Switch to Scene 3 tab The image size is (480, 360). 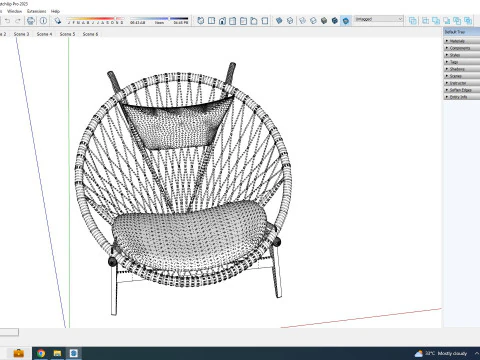coord(21,34)
